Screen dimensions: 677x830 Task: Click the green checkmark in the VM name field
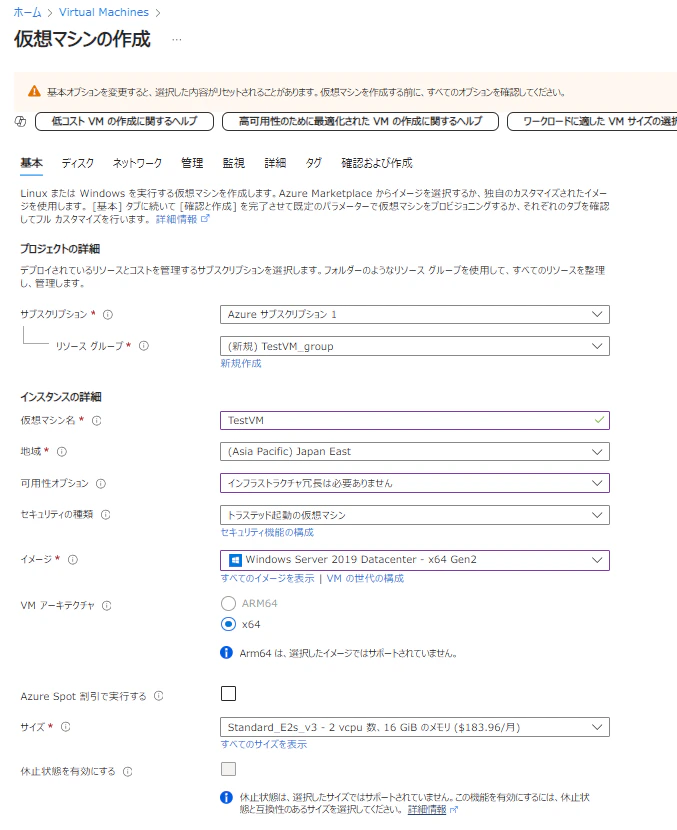[599, 420]
